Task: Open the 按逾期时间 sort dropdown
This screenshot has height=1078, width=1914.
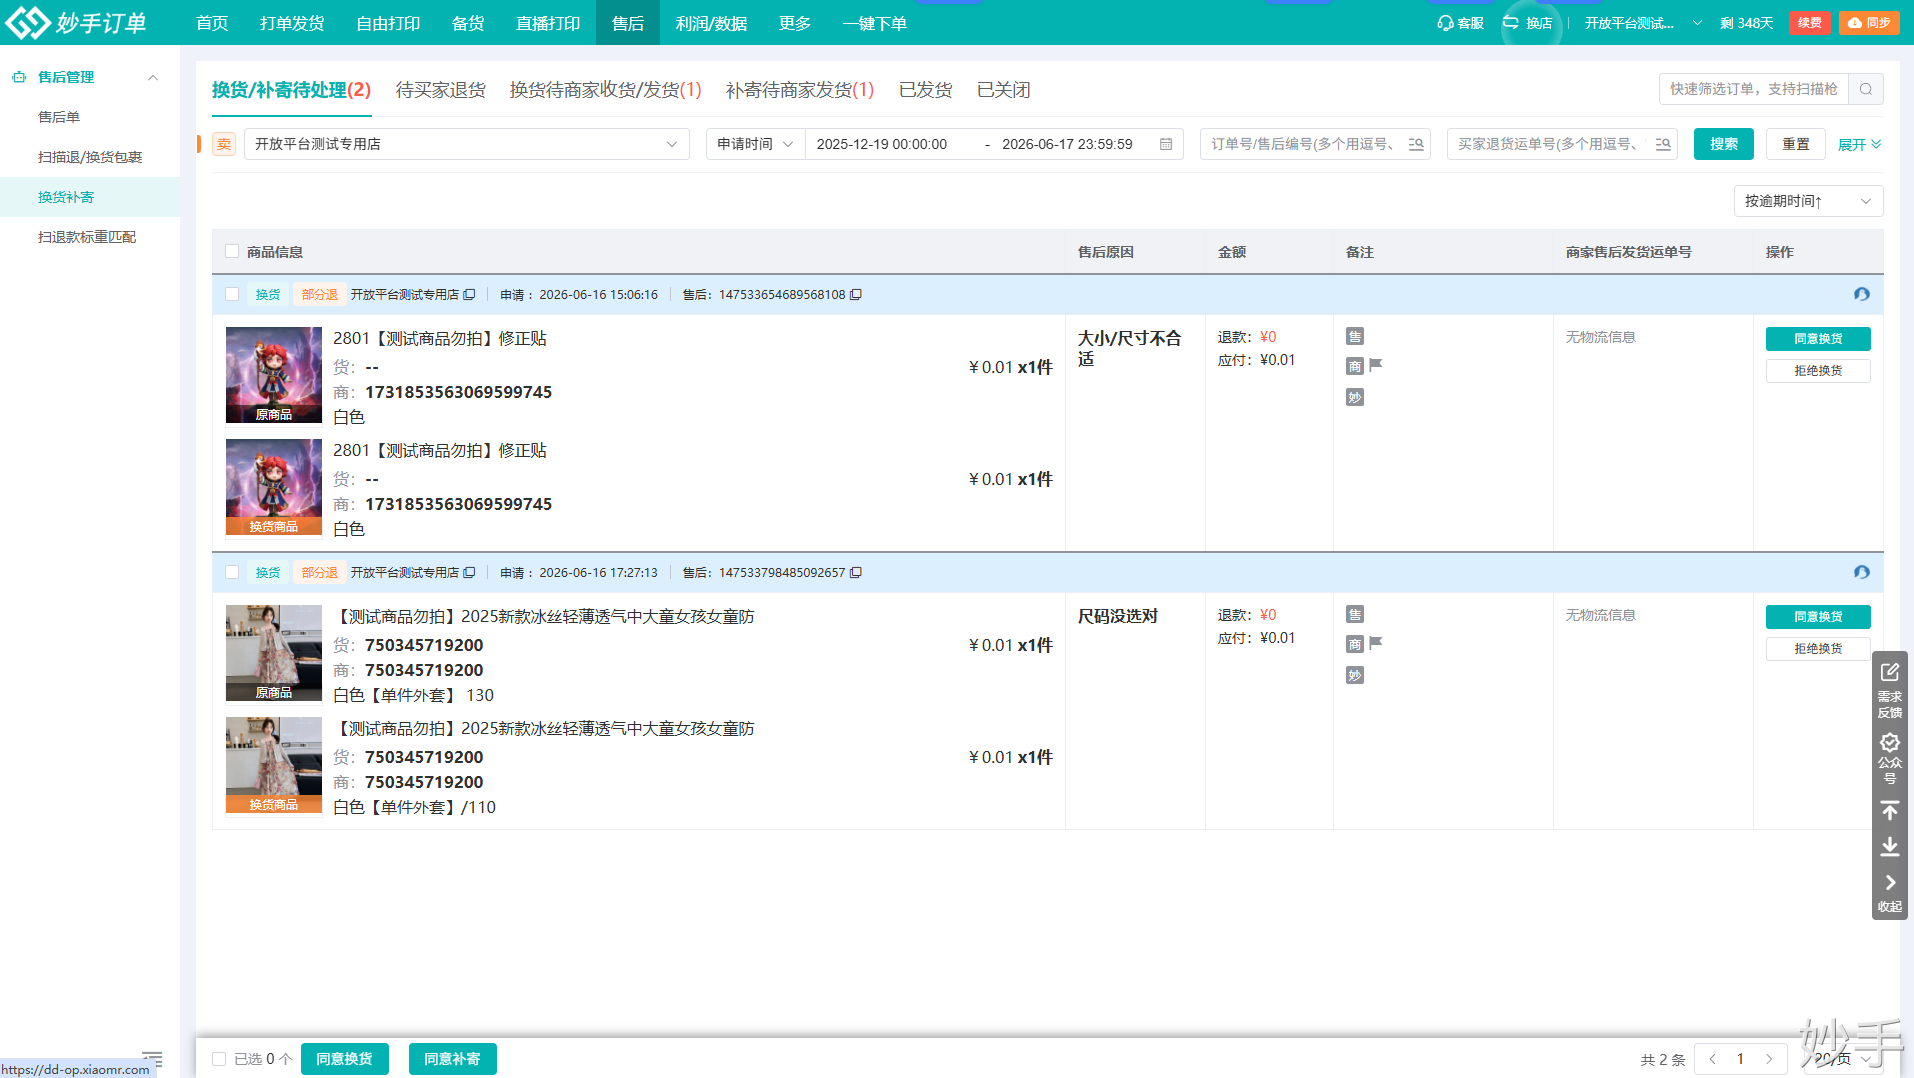Action: [x=1808, y=201]
